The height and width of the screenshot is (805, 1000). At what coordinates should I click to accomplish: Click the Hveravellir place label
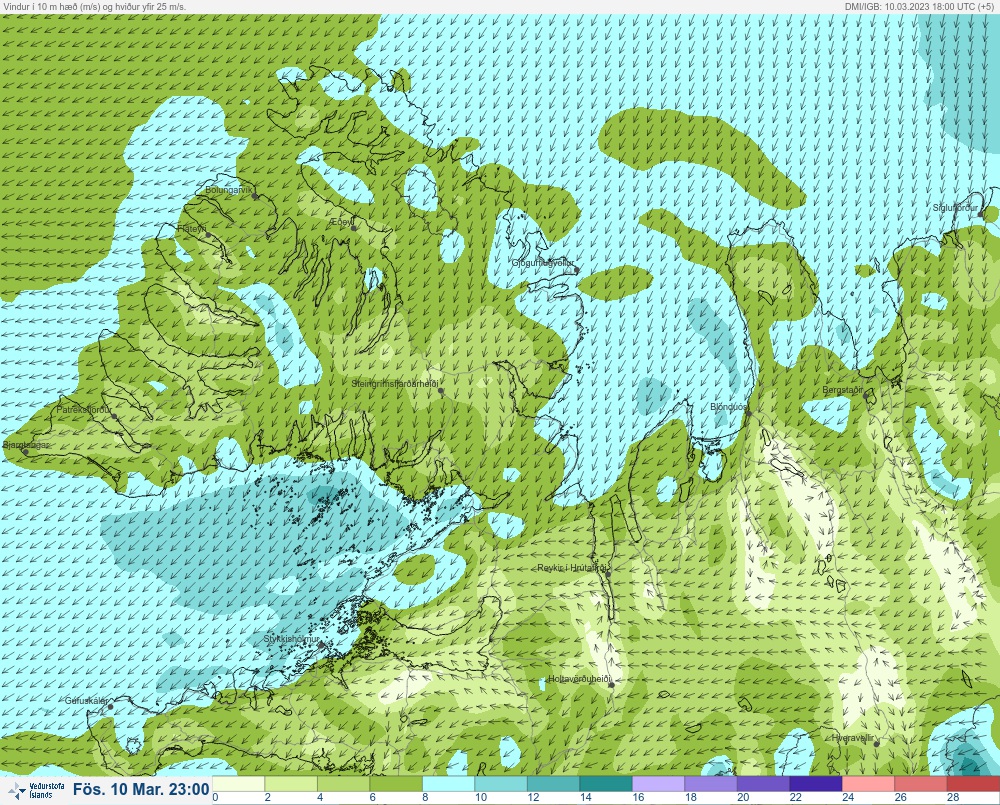(853, 737)
